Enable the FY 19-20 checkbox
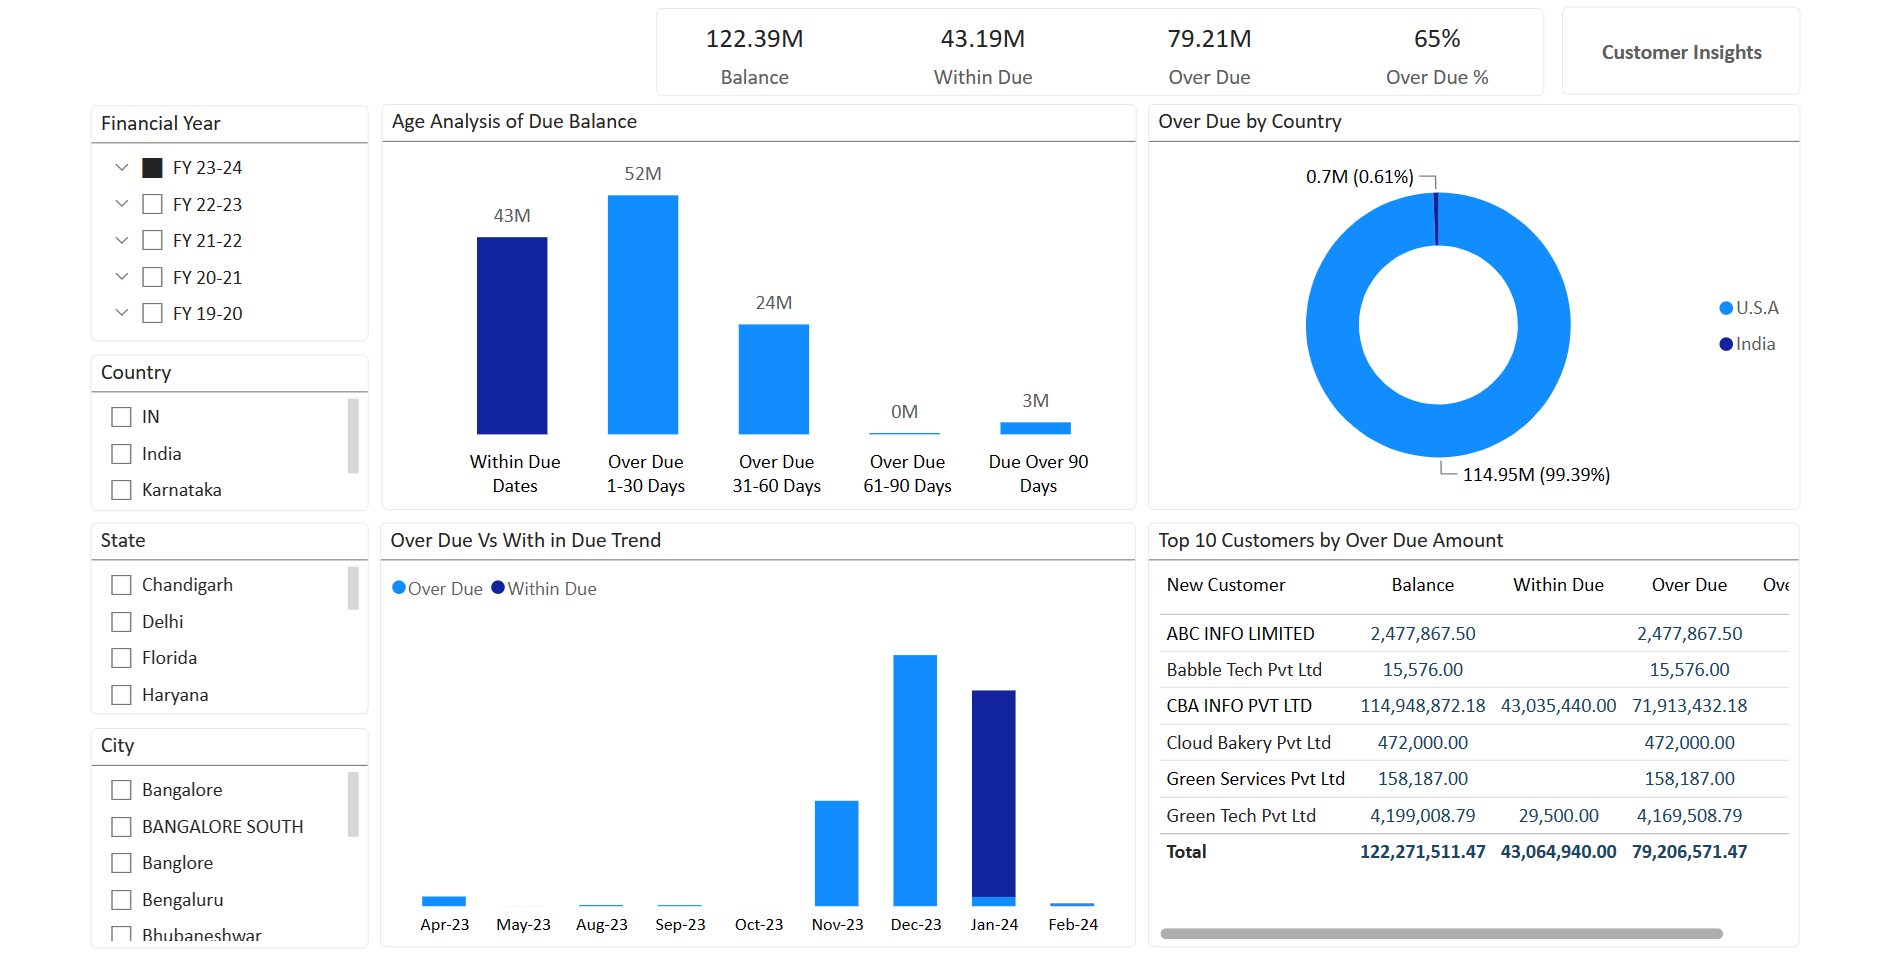 [x=152, y=313]
